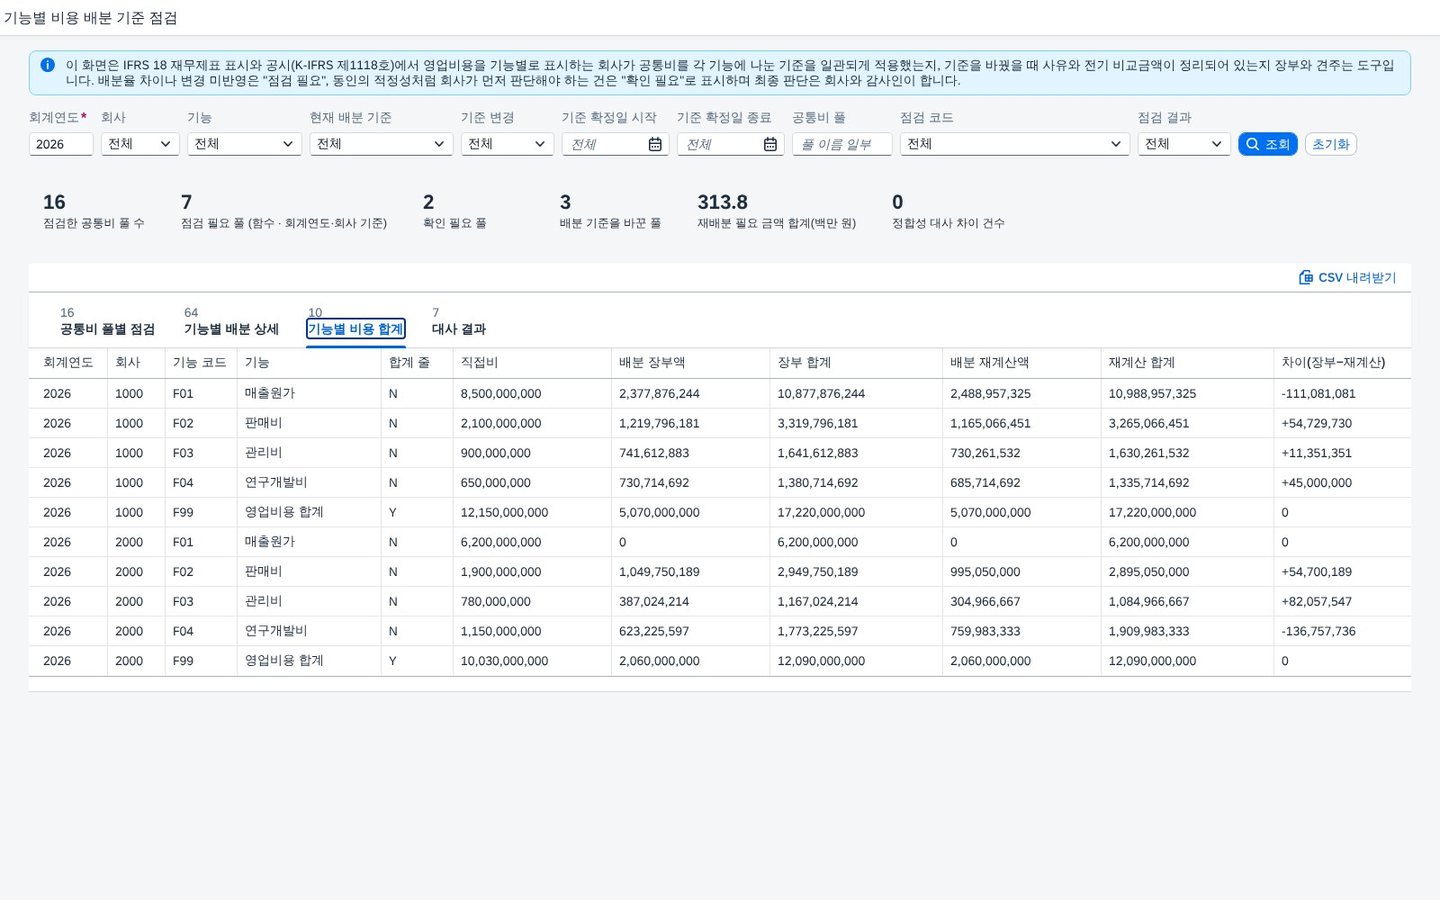This screenshot has width=1440, height=900.
Task: Click the magnifier icon on 조회 button
Action: click(x=1252, y=144)
